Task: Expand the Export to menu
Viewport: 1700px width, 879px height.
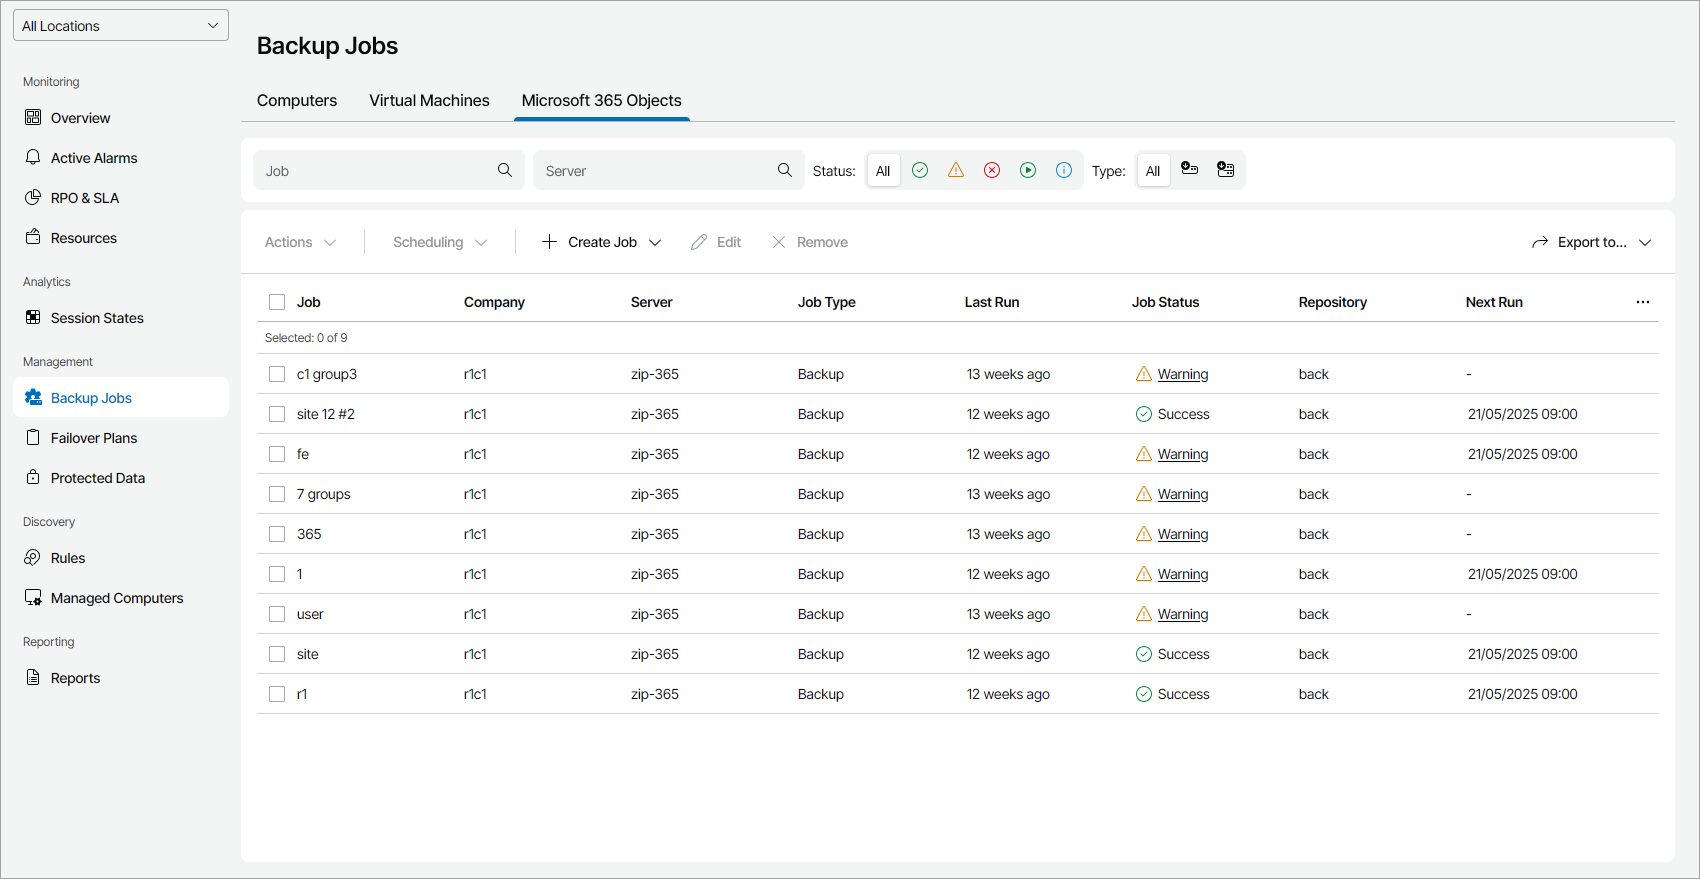Action: tap(1591, 242)
